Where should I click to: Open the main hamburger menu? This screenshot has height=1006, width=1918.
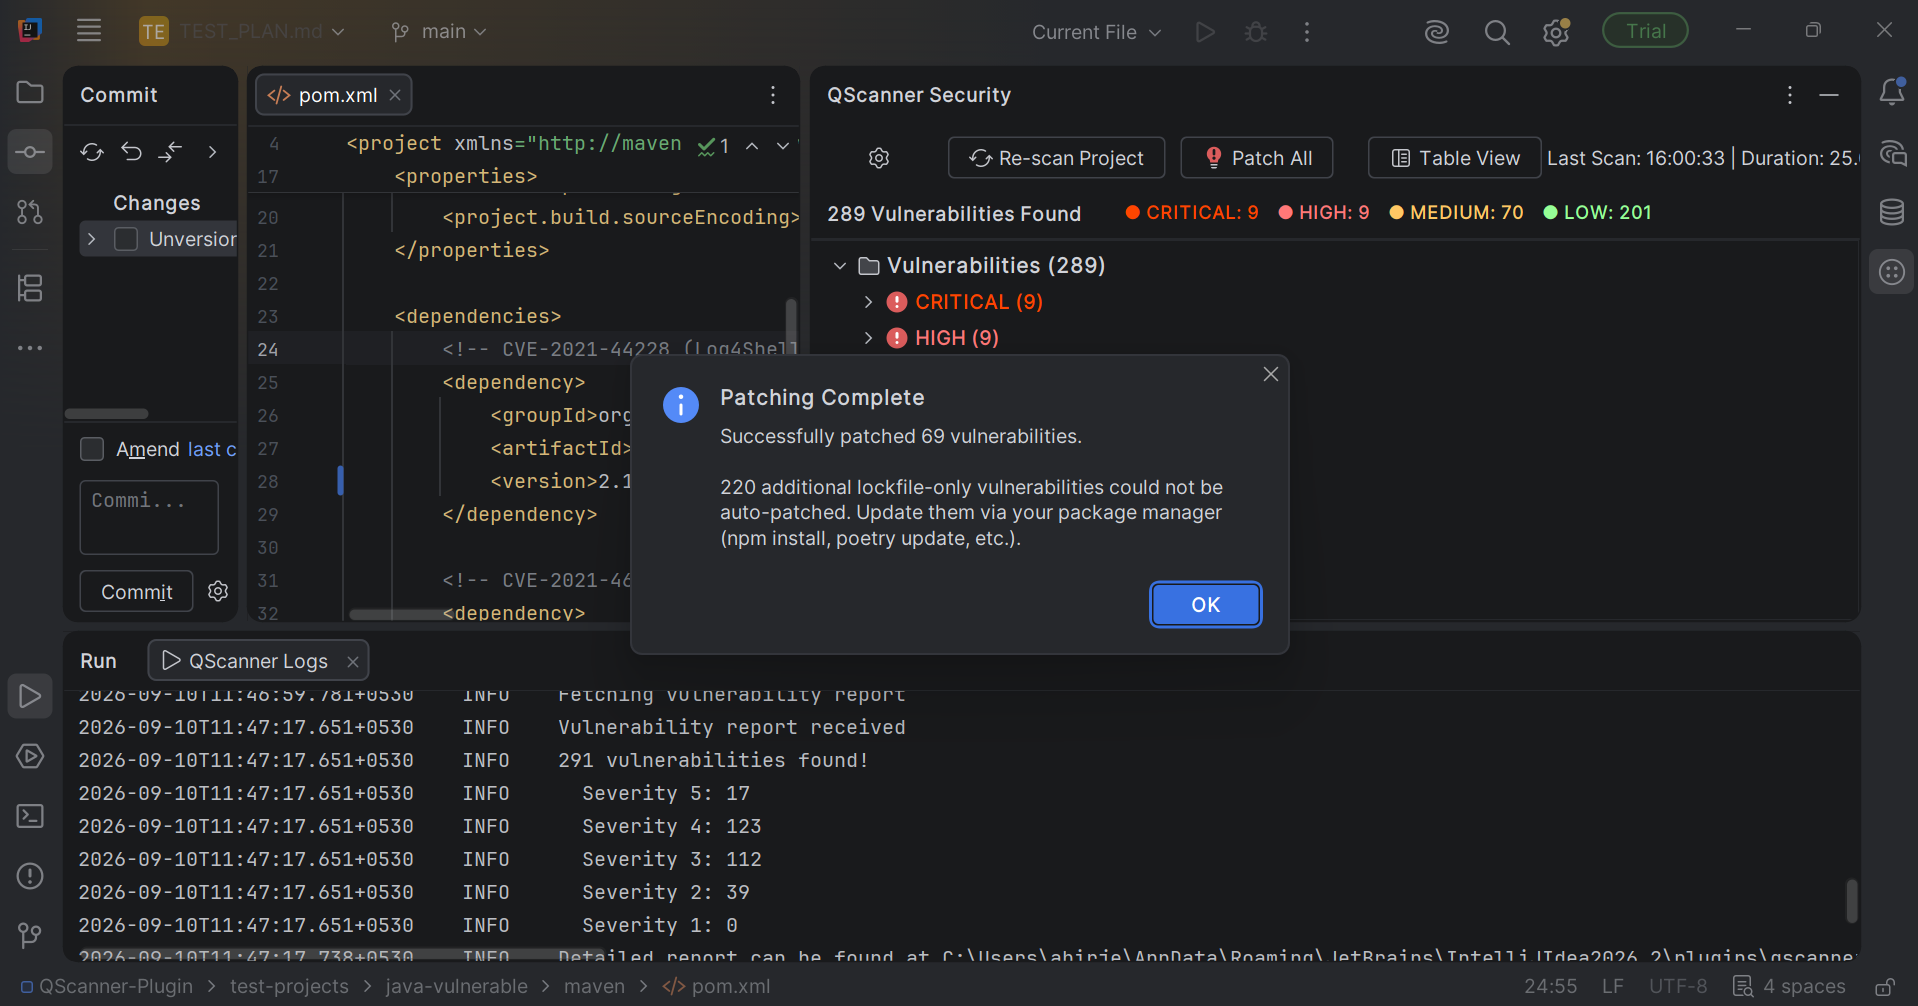(89, 31)
